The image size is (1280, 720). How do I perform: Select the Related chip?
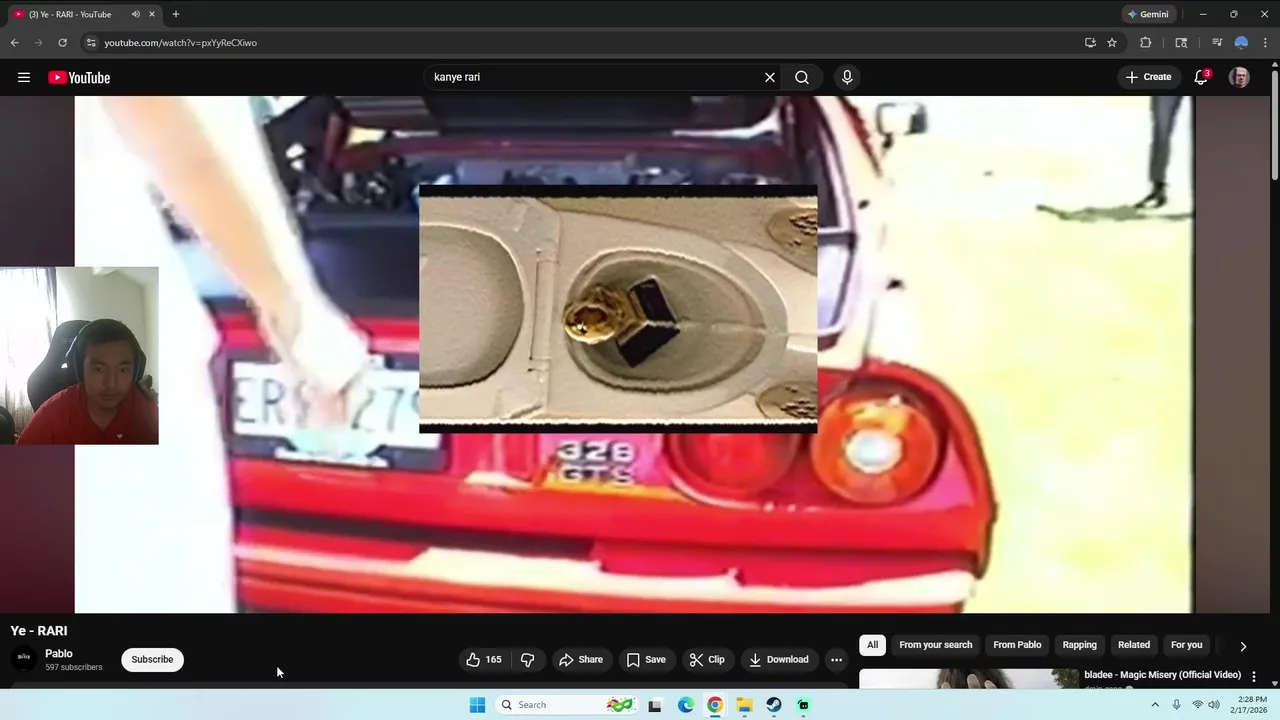(x=1133, y=645)
